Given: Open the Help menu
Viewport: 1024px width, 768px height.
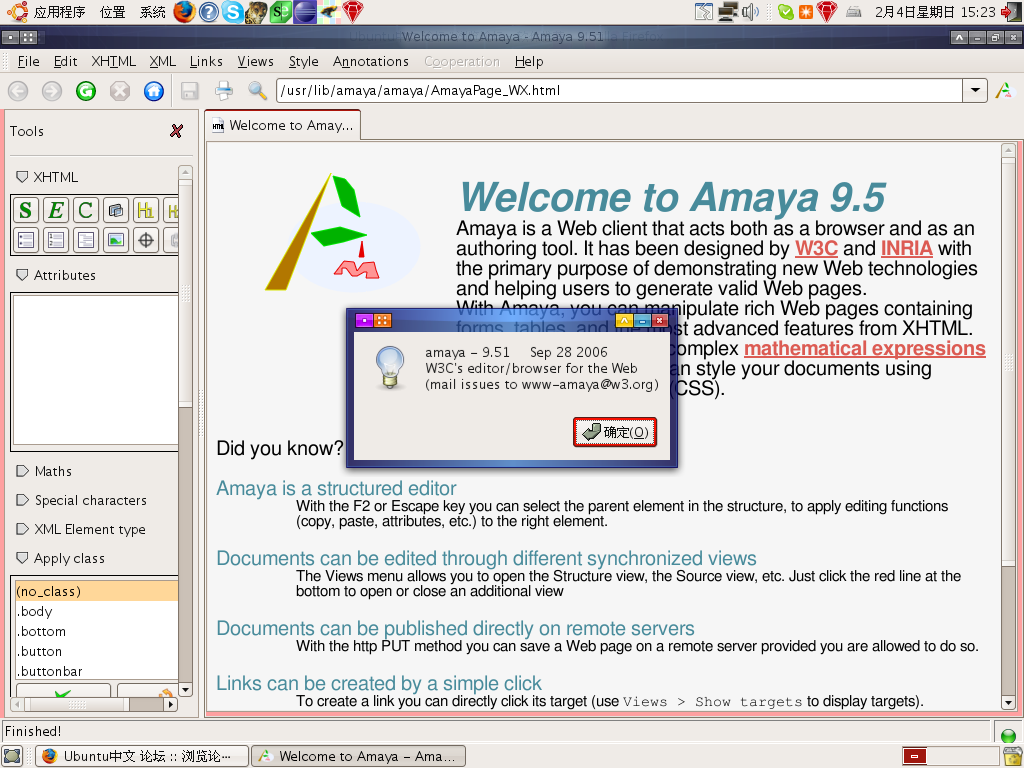Looking at the screenshot, I should click(529, 61).
